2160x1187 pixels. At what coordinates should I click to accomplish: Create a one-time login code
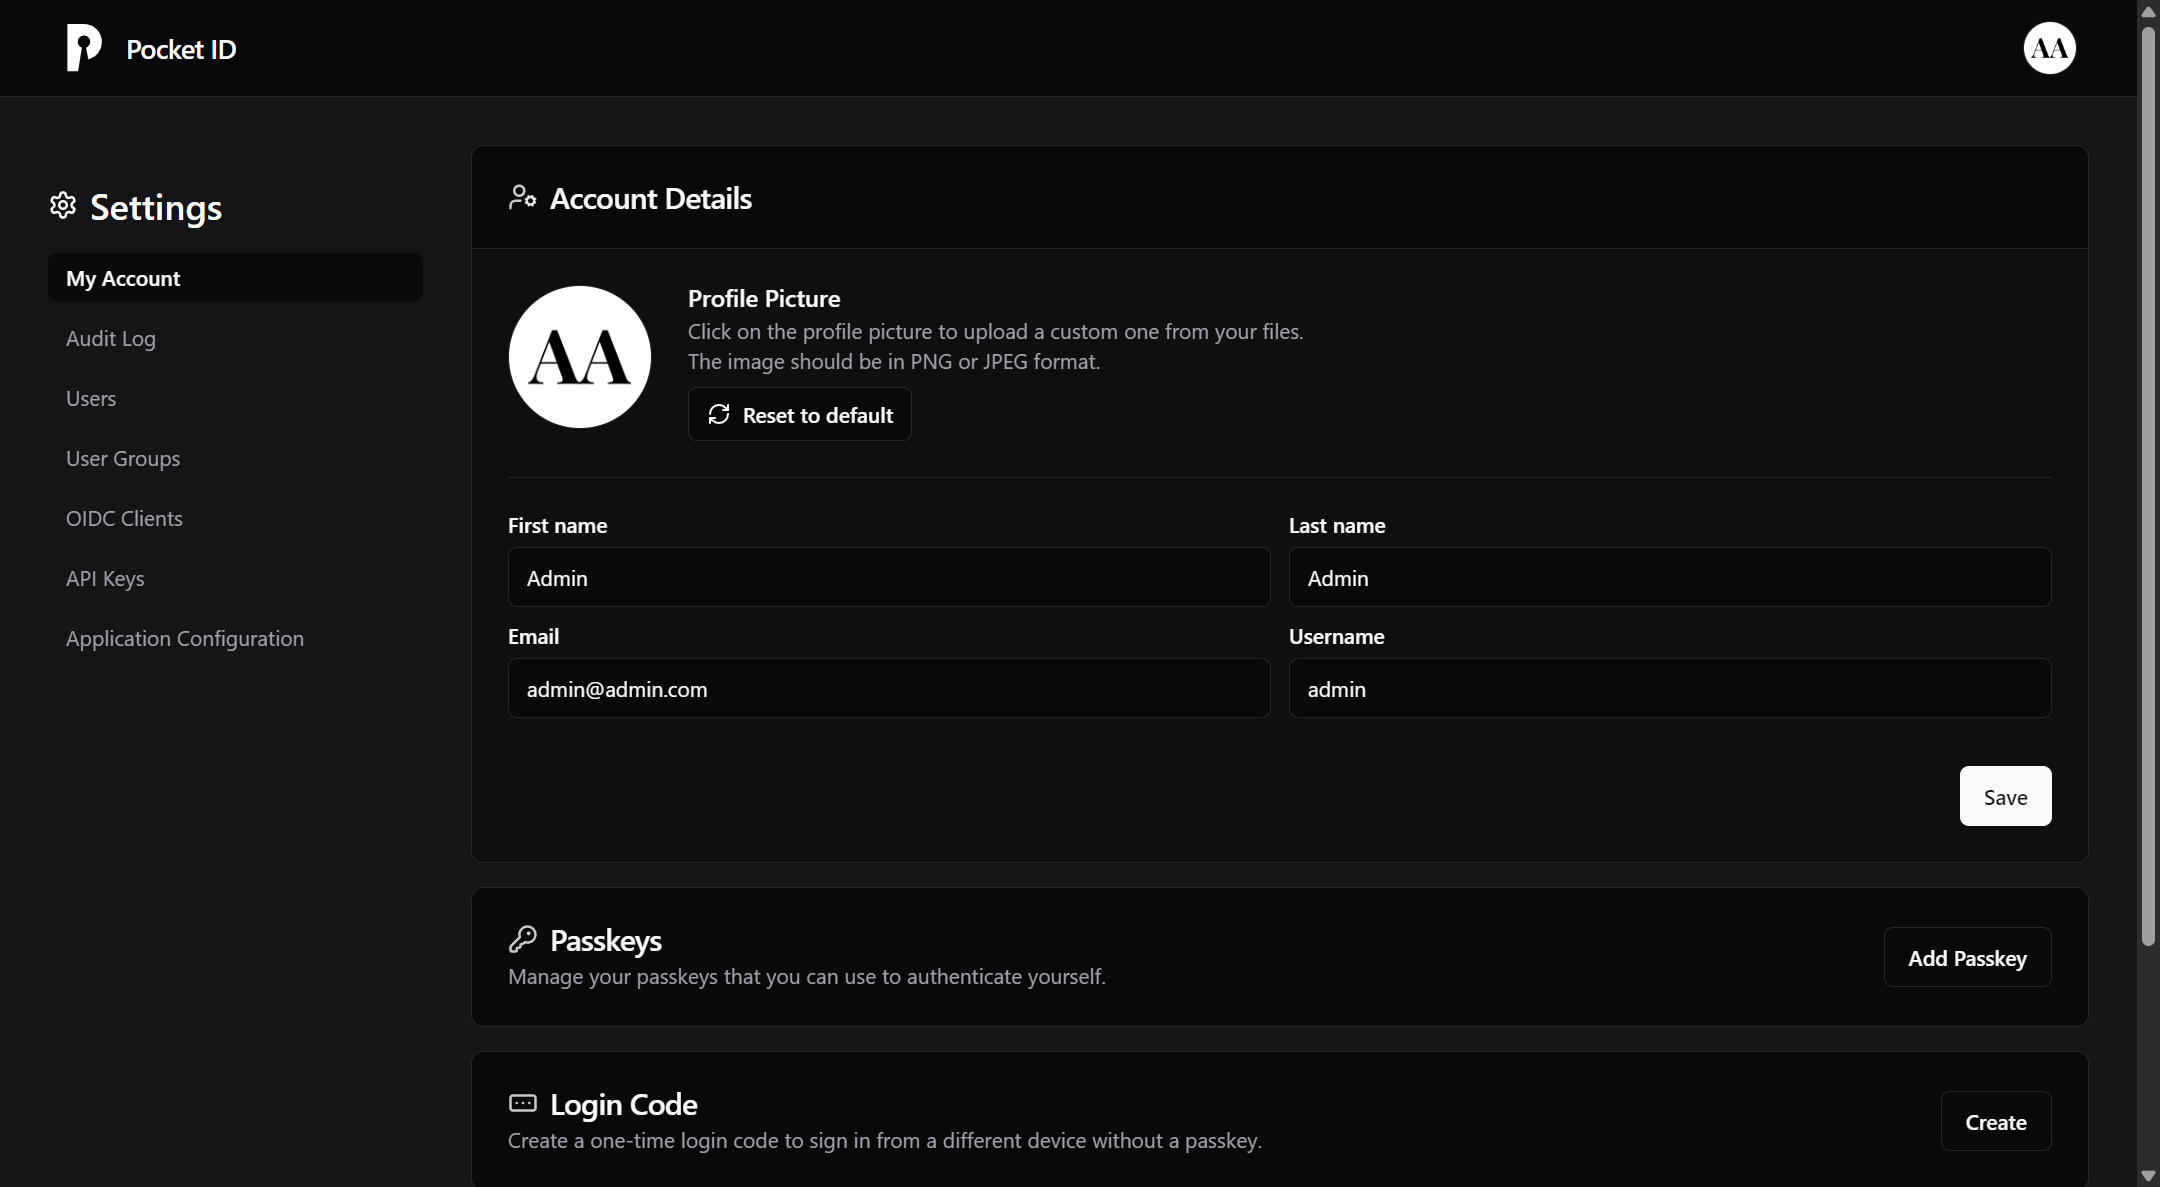coord(1994,1121)
